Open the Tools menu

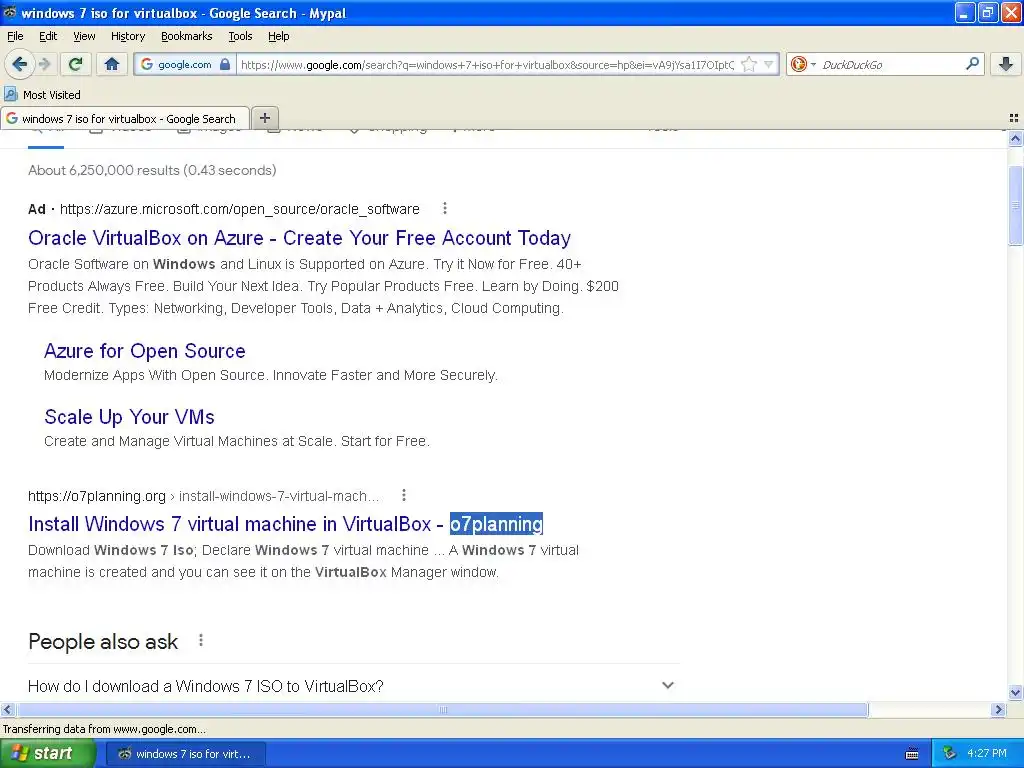click(x=240, y=36)
